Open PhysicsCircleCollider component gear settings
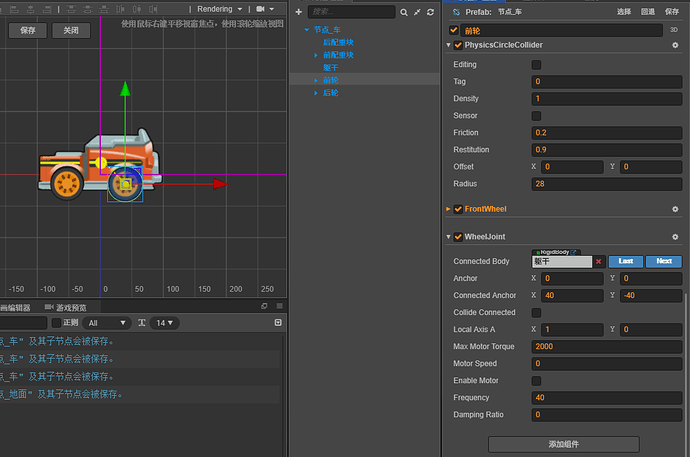Screen dimensions: 690x457 click(676, 45)
